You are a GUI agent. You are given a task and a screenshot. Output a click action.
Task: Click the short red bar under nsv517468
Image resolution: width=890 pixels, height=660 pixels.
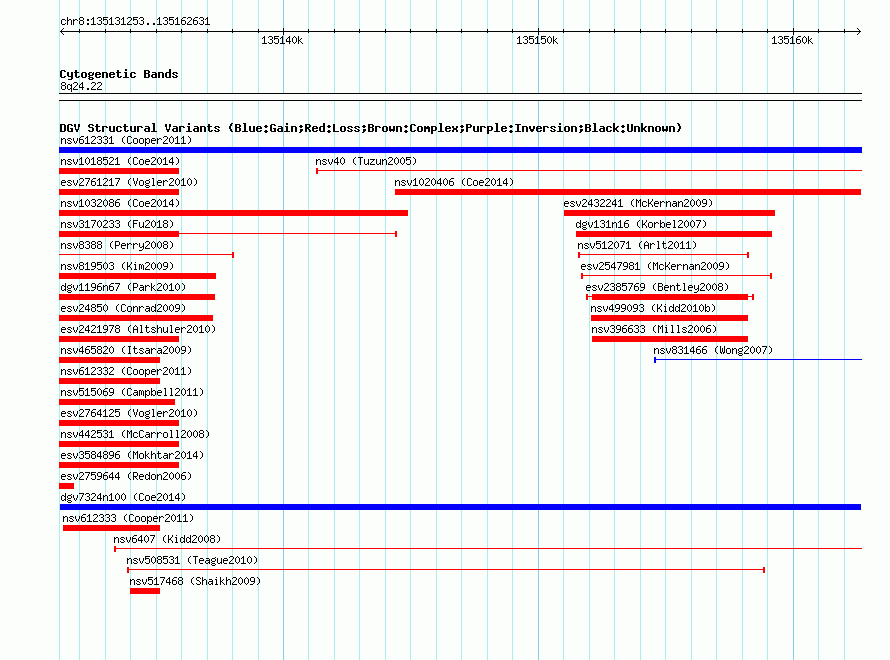[x=145, y=591]
